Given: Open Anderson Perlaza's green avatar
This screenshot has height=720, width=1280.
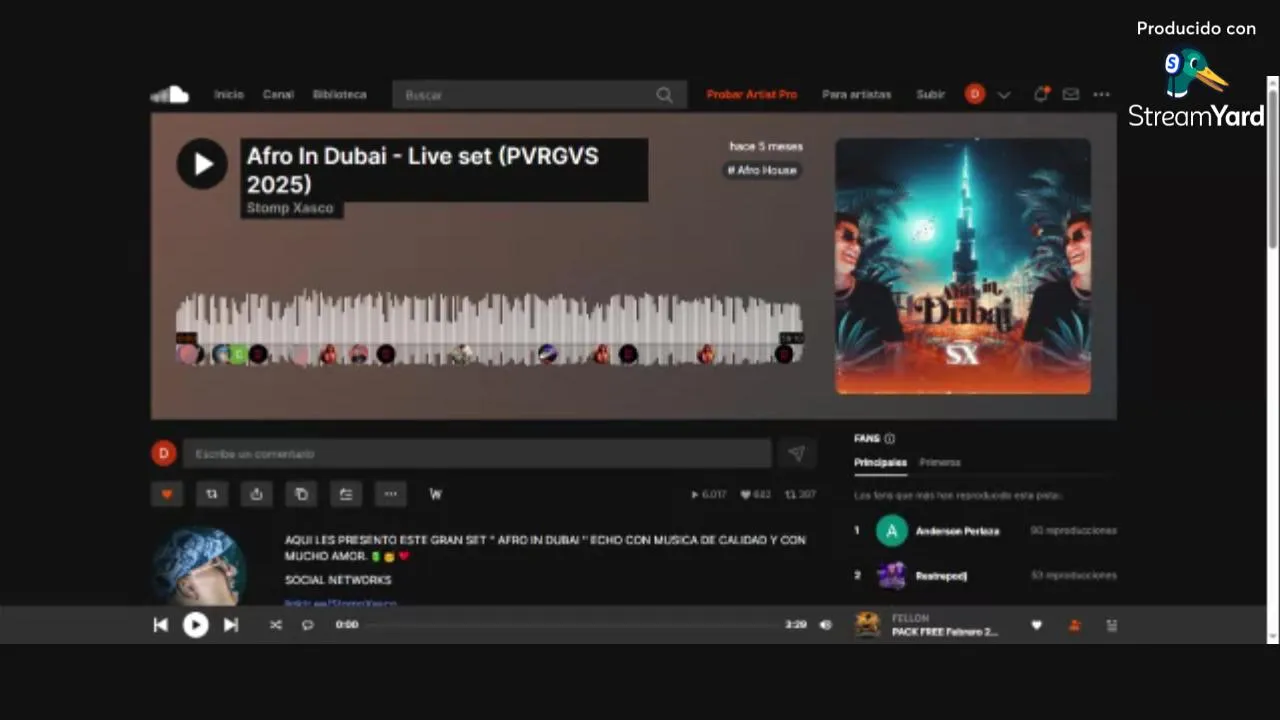Looking at the screenshot, I should 892,531.
